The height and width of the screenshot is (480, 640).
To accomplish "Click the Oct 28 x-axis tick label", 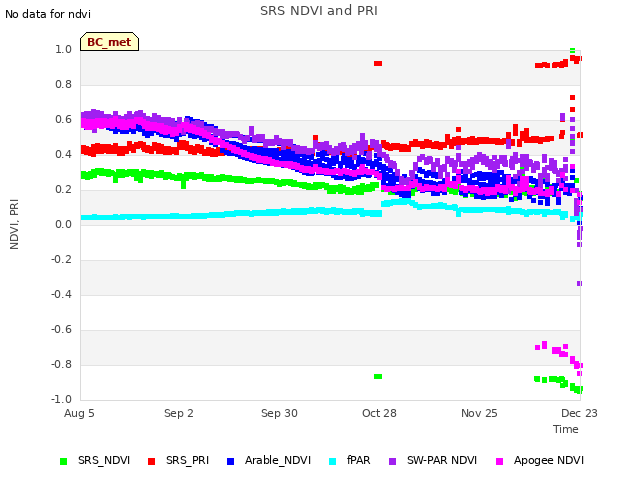I will click(379, 413).
